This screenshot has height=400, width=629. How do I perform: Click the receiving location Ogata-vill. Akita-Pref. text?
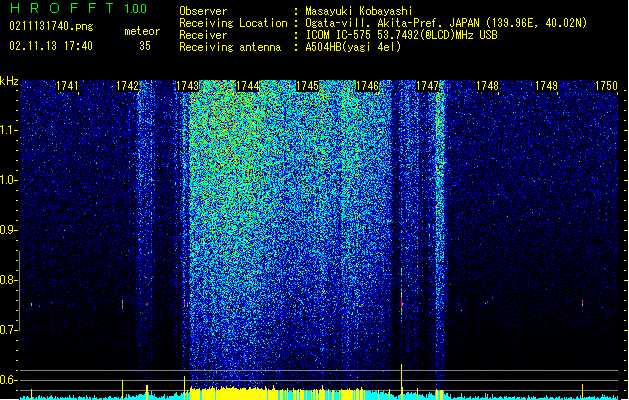446,23
